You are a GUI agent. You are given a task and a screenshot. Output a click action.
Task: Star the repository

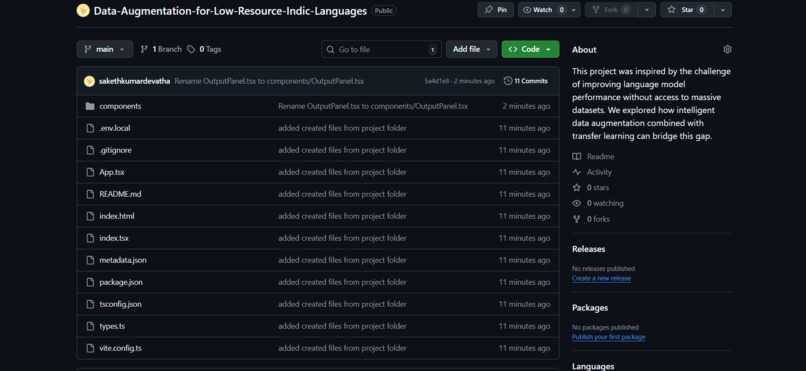pyautogui.click(x=686, y=10)
